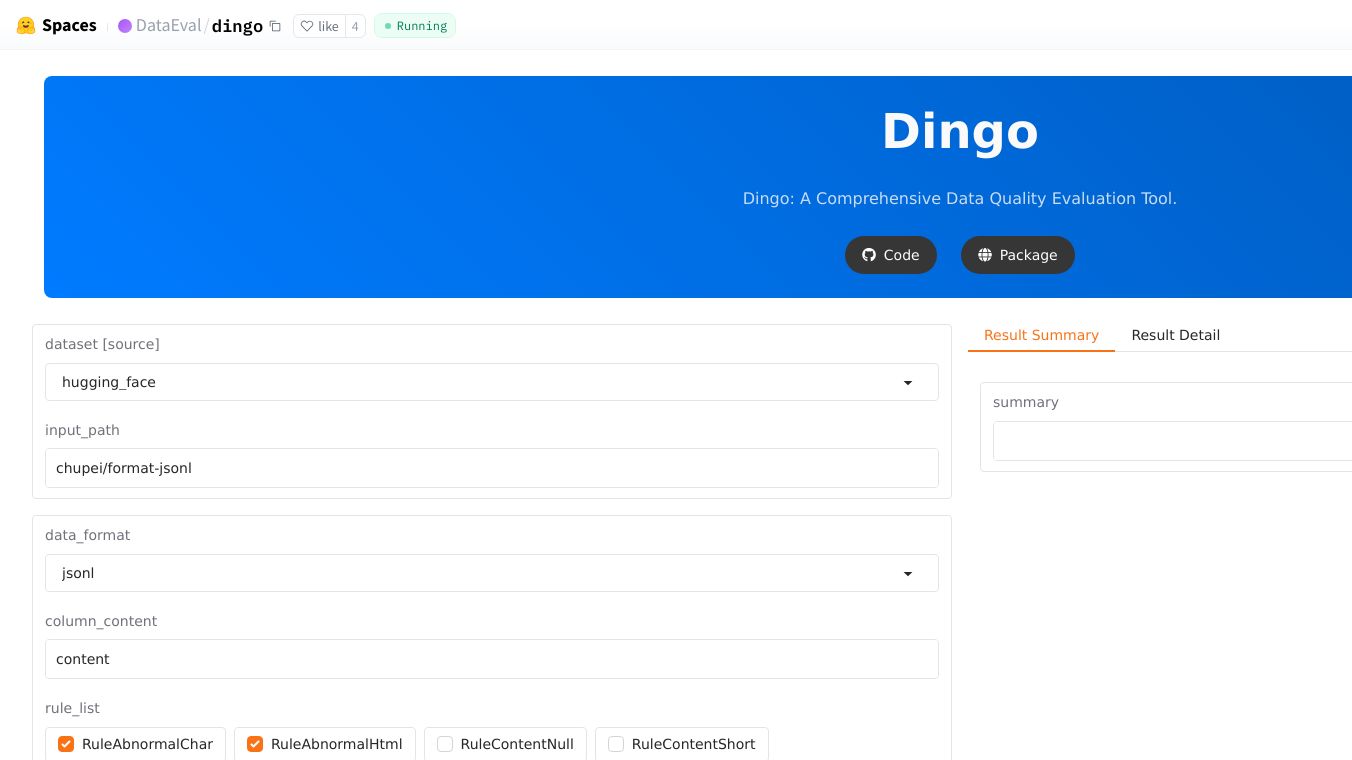The height and width of the screenshot is (760, 1352).
Task: Copy the space name with the copy icon
Action: coord(275,27)
